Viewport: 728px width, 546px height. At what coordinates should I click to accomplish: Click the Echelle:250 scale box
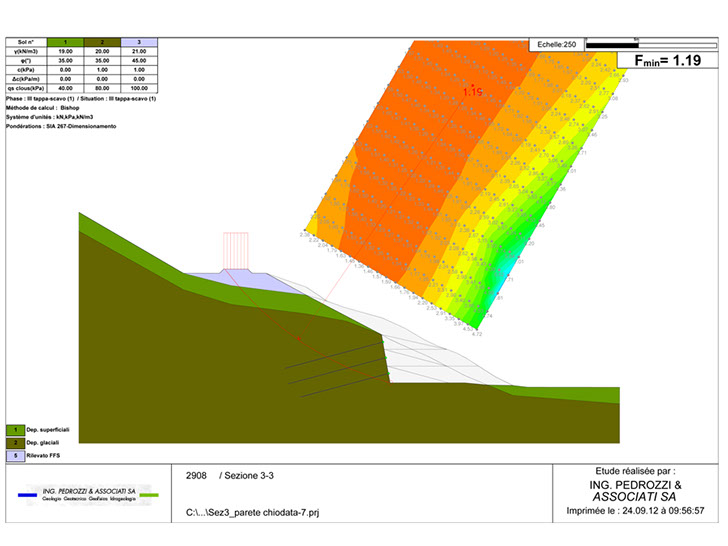point(556,45)
